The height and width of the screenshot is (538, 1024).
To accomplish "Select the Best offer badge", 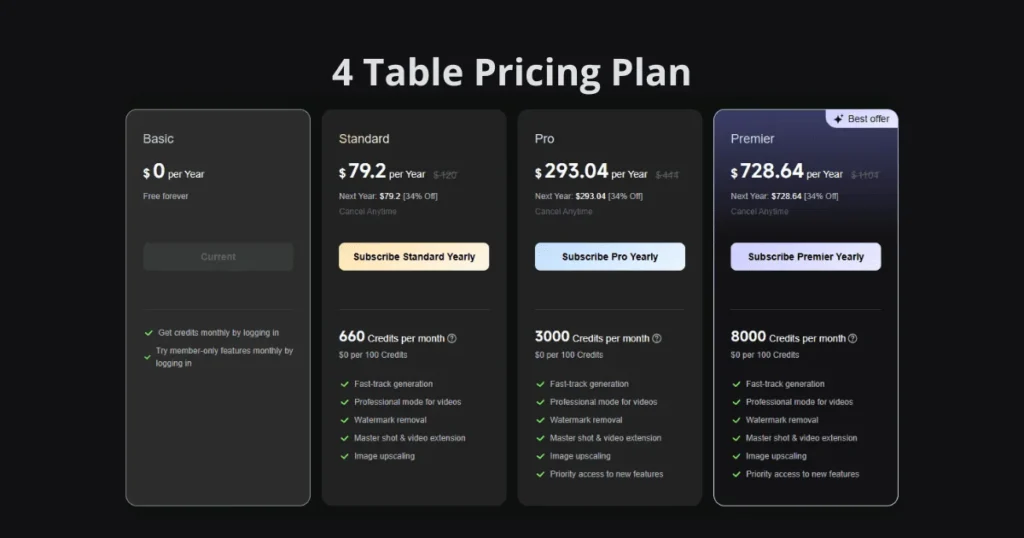I will tap(862, 119).
